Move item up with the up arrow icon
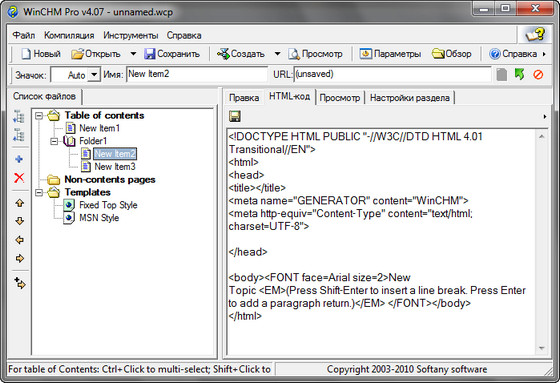 tap(20, 203)
